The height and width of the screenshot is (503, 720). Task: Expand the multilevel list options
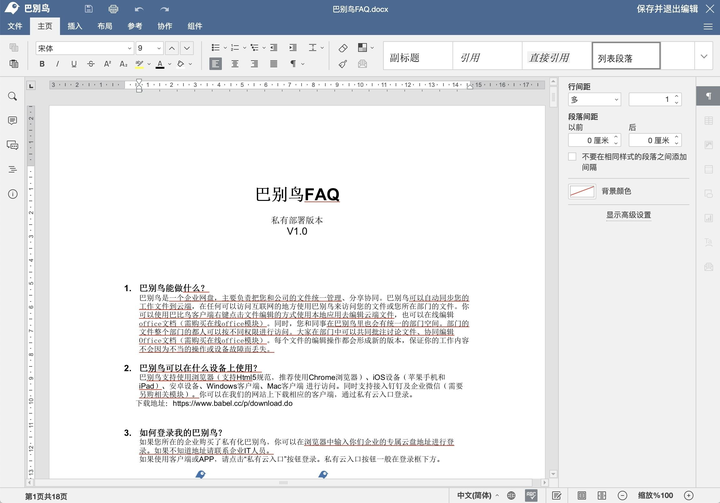[x=264, y=48]
